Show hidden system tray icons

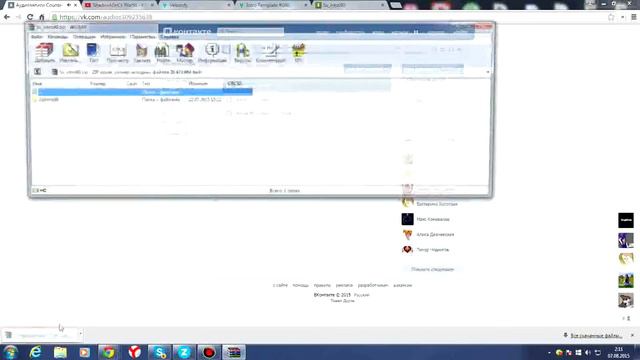coord(549,352)
